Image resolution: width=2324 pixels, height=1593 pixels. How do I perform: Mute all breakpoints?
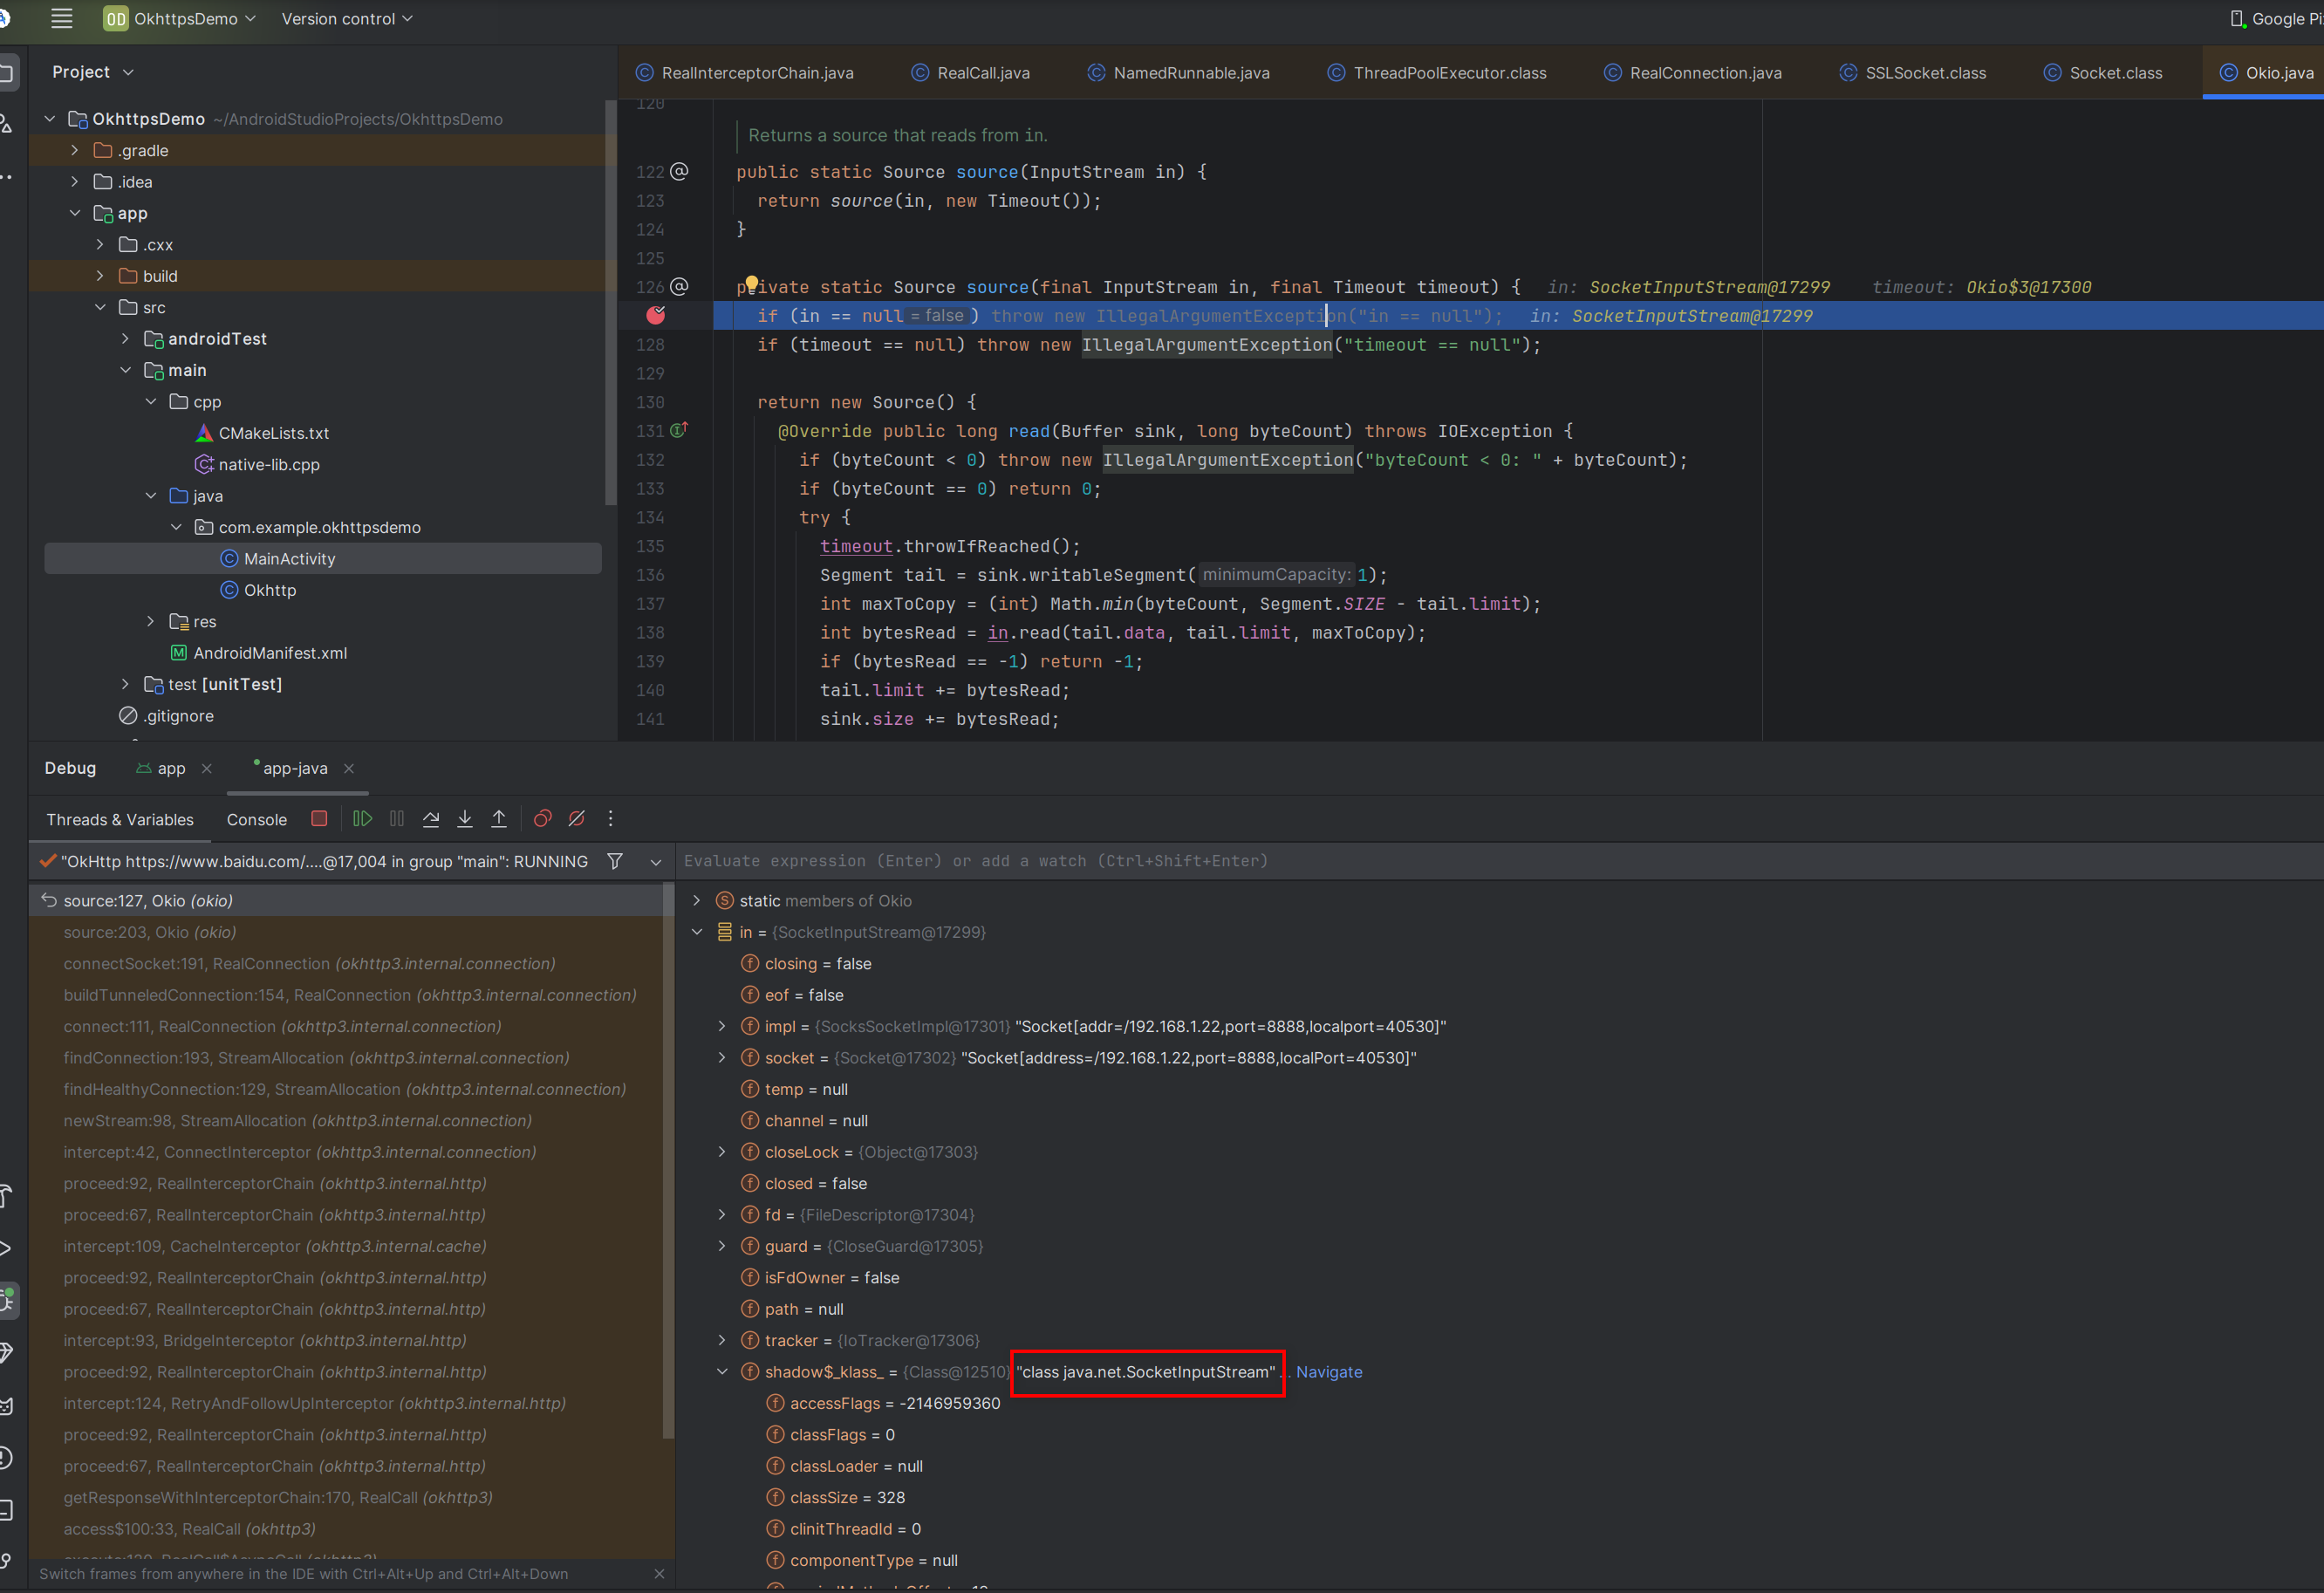click(576, 818)
